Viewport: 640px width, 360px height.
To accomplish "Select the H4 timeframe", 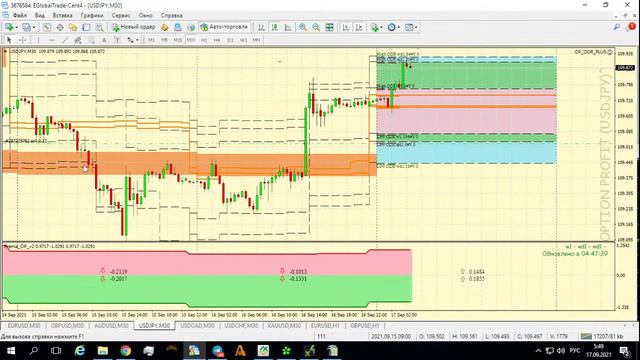I will click(x=217, y=40).
